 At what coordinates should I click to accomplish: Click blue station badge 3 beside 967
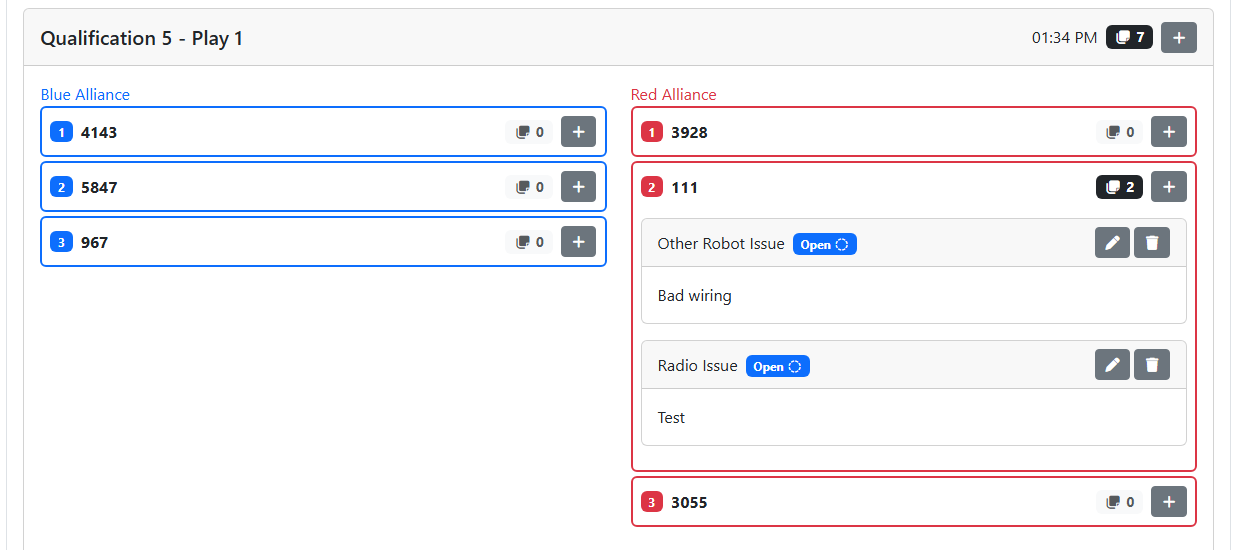[x=61, y=242]
